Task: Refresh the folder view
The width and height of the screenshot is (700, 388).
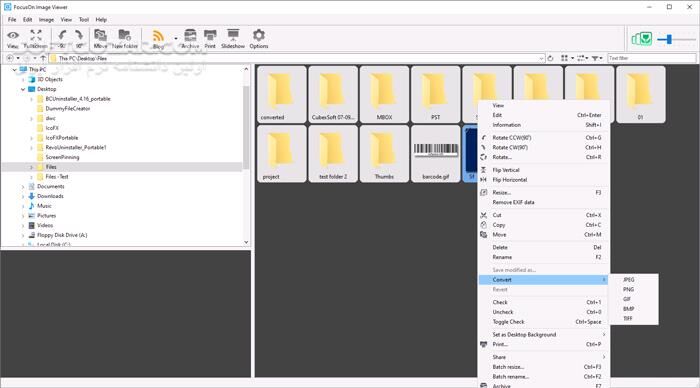Action: click(550, 58)
